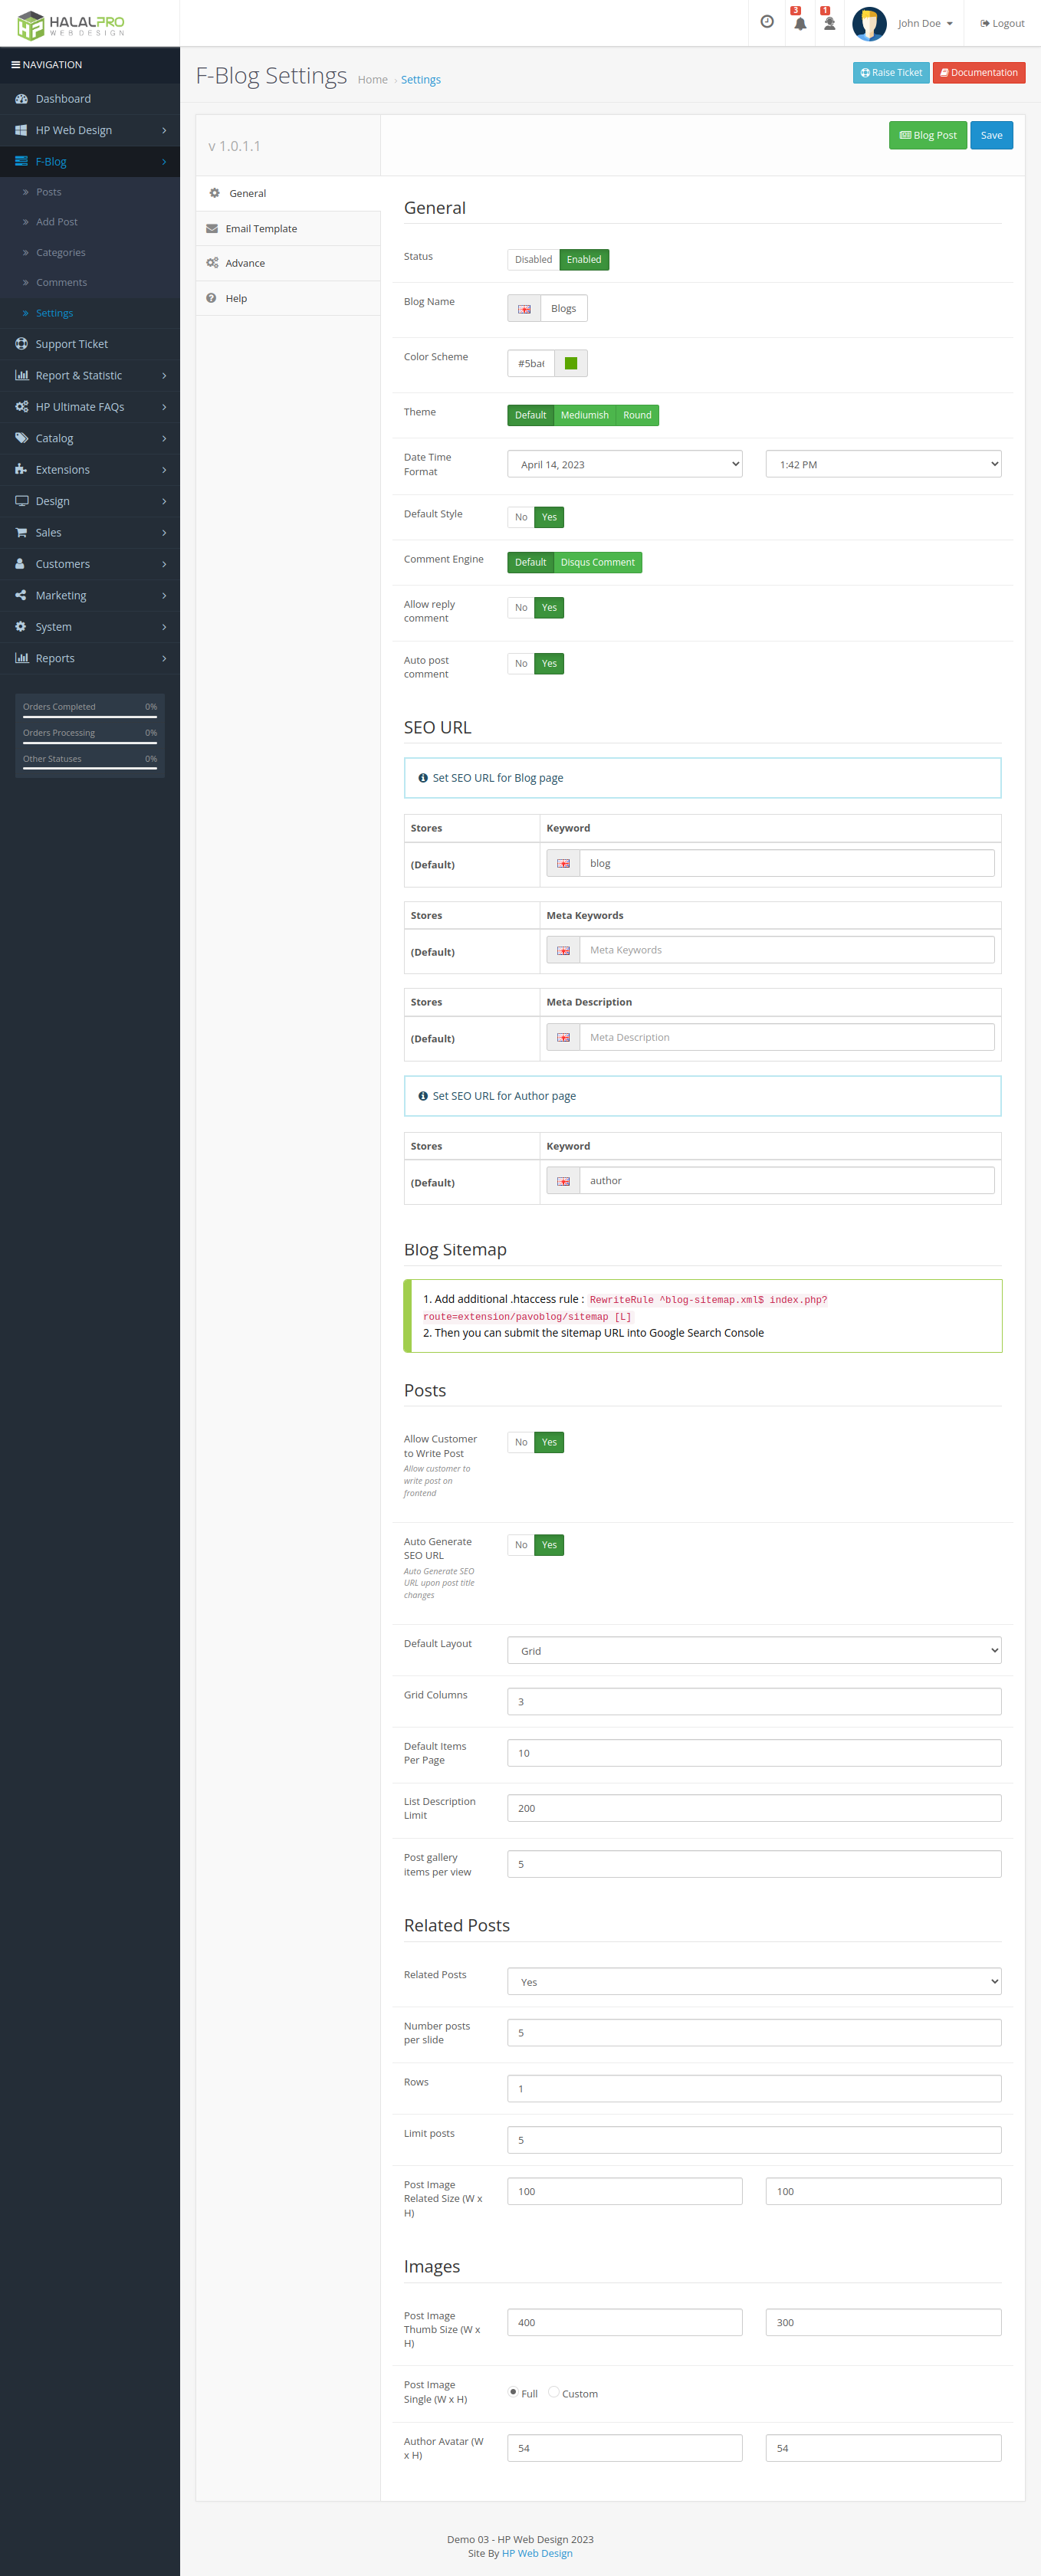Click the Extensions puzzle icon
The width and height of the screenshot is (1041, 2576).
click(21, 470)
